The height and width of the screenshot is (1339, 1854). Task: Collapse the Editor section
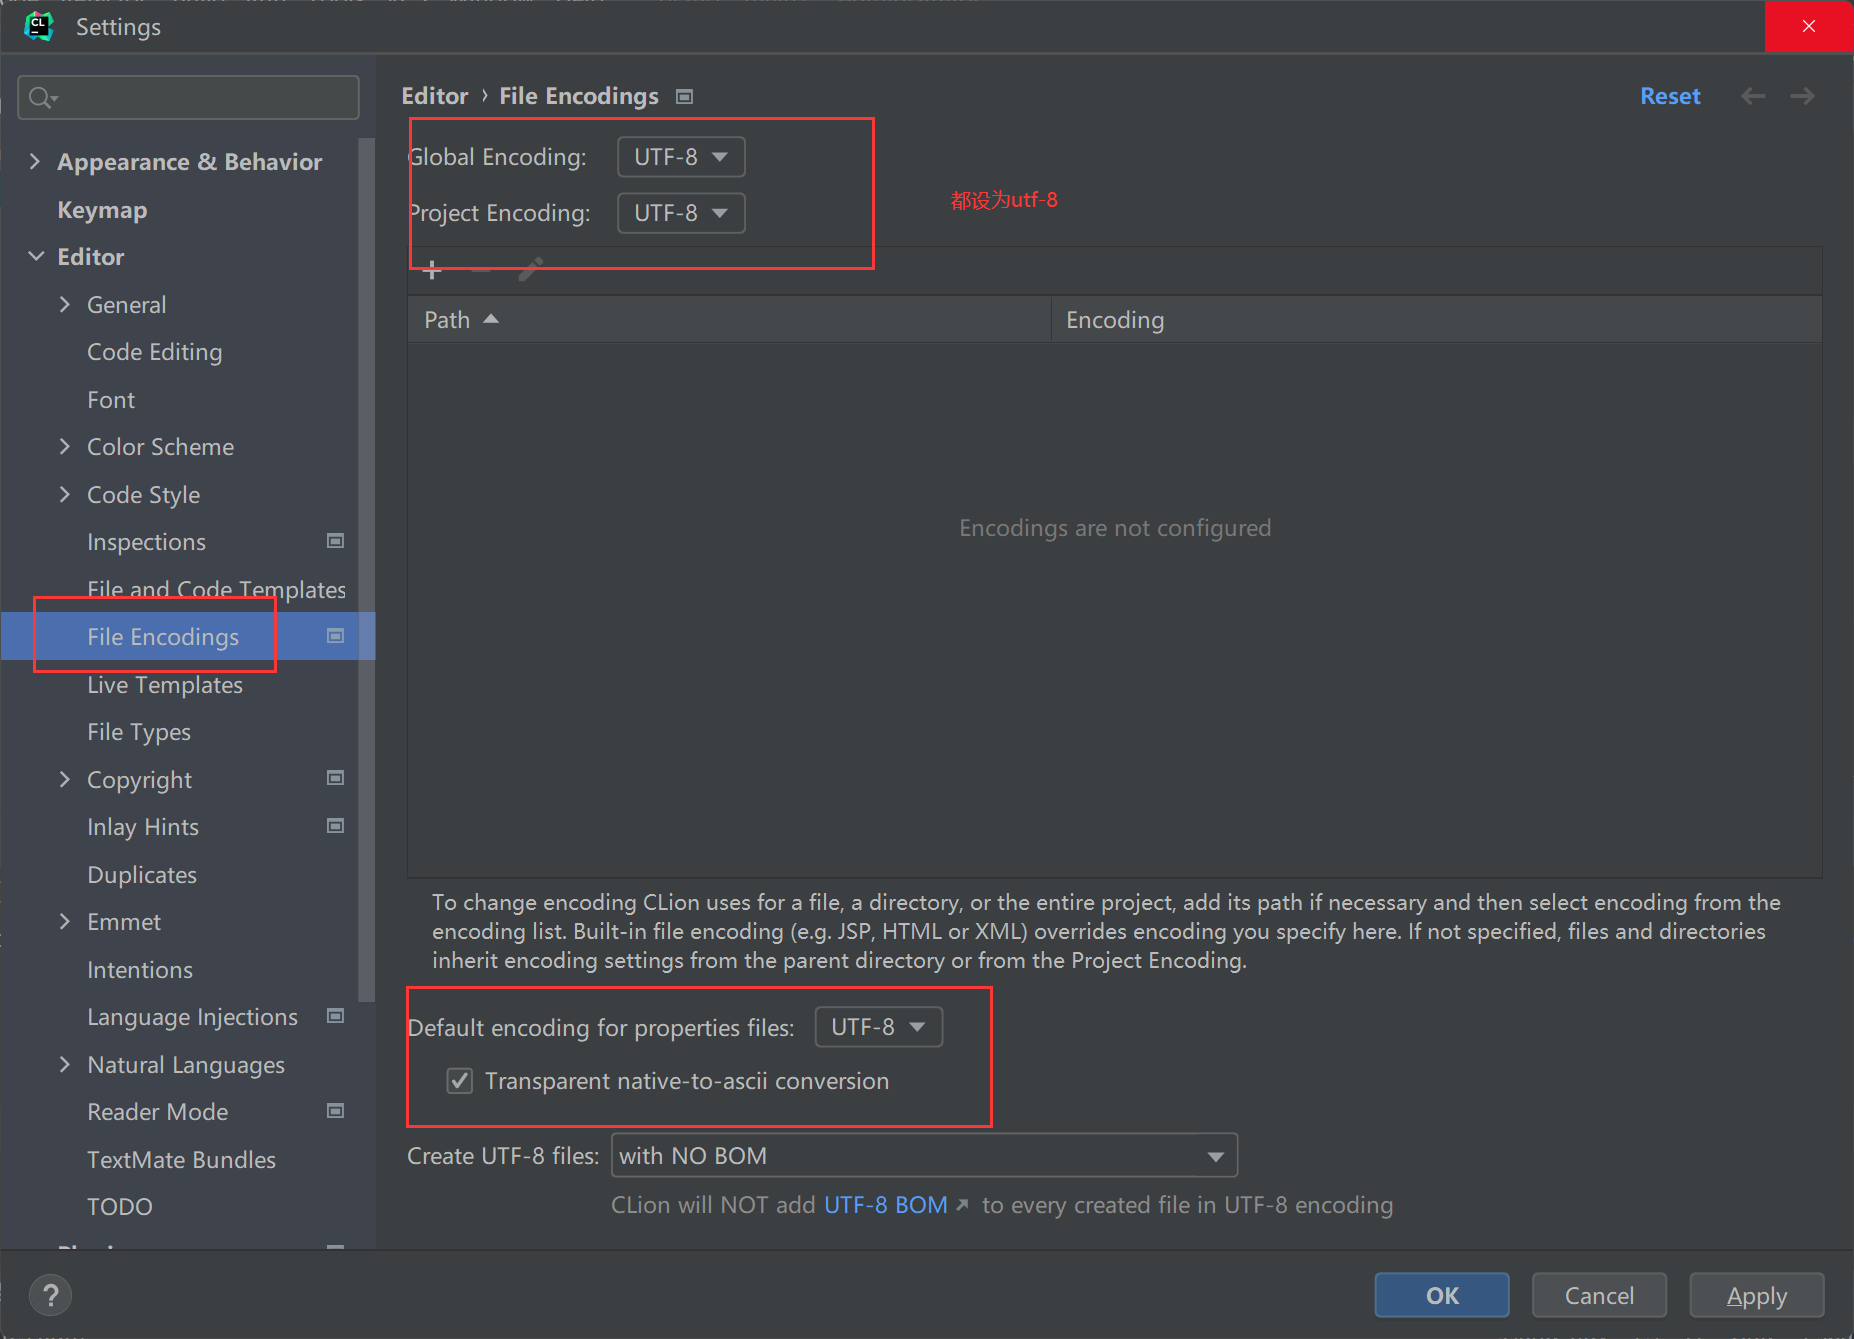(36, 257)
